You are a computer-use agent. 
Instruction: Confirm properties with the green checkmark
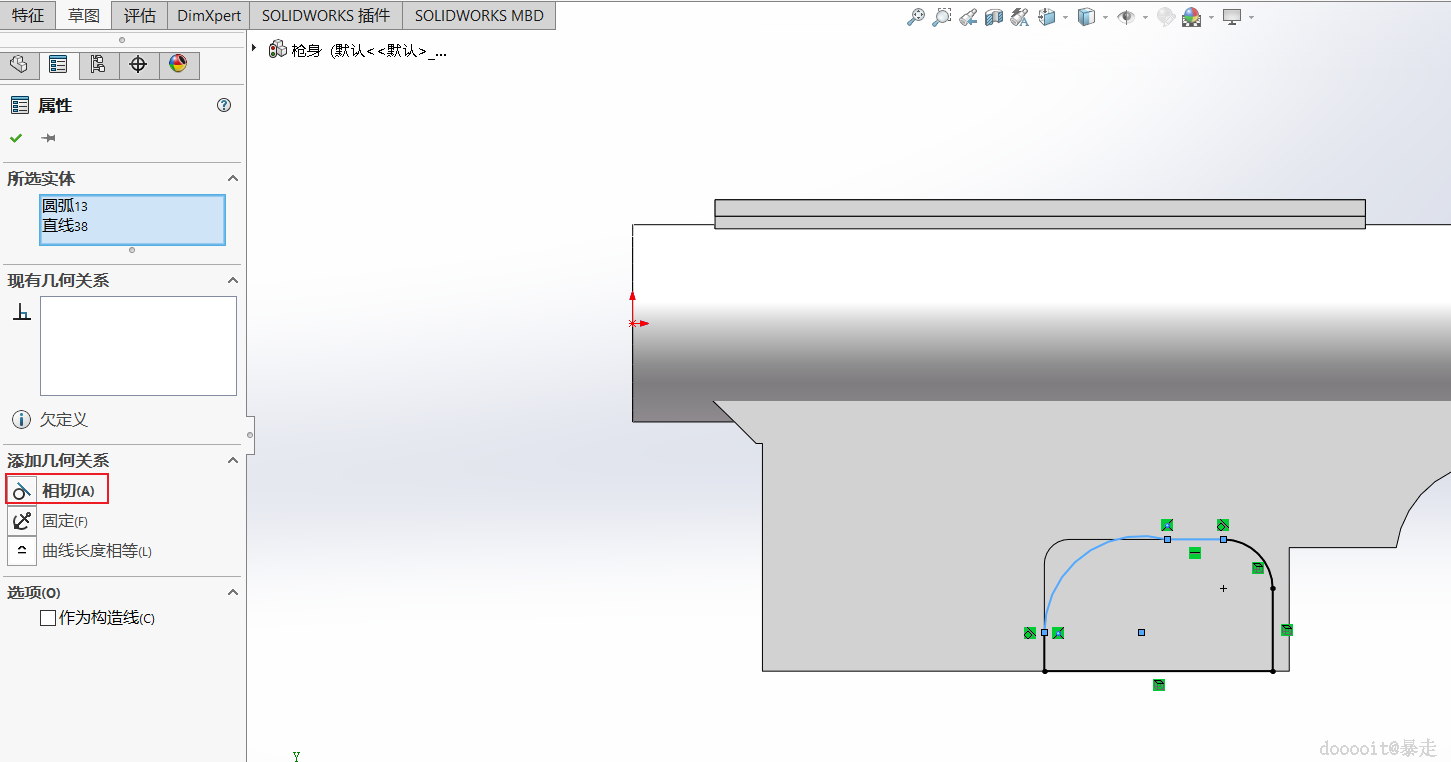click(x=16, y=138)
